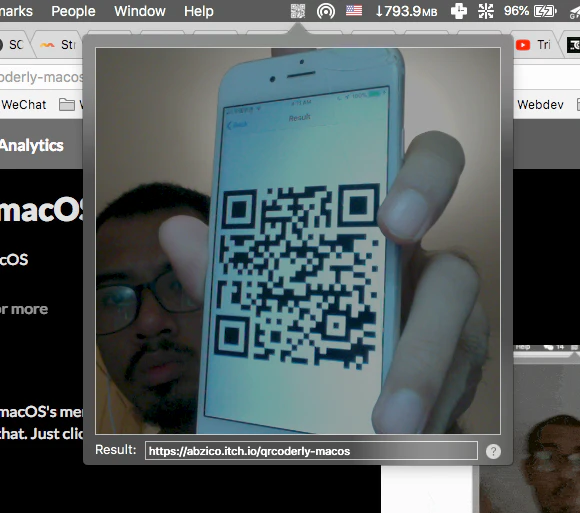Switch to the Str browser tab
Screen dimensions: 580x513
[59, 45]
